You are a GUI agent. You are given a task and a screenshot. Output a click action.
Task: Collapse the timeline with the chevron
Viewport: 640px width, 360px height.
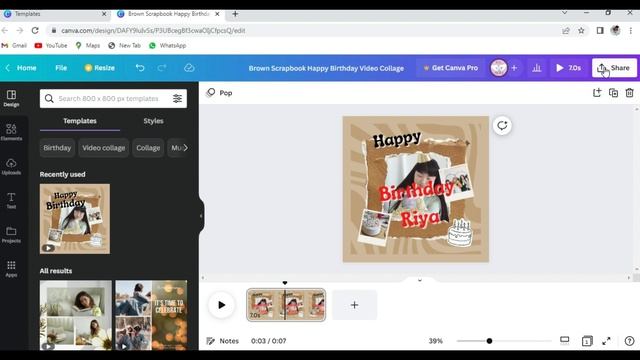coord(420,280)
